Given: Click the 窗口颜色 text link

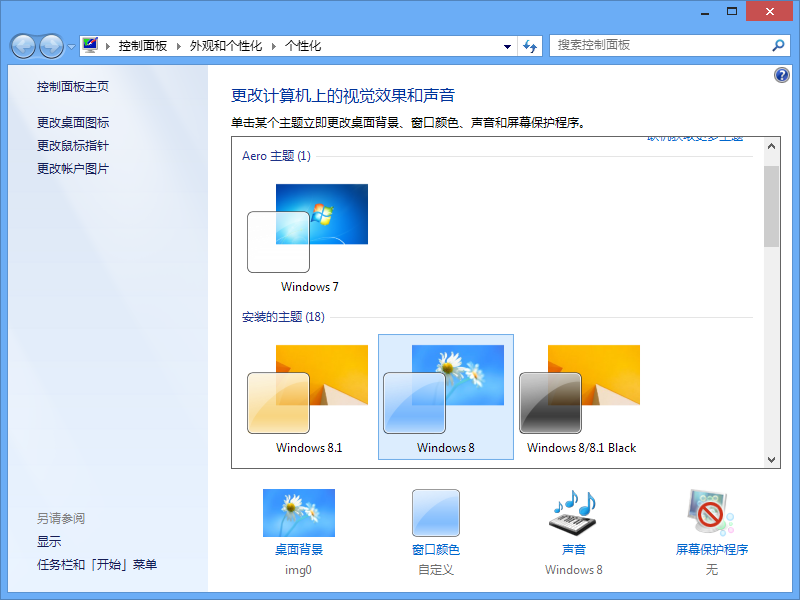Looking at the screenshot, I should coord(436,549).
